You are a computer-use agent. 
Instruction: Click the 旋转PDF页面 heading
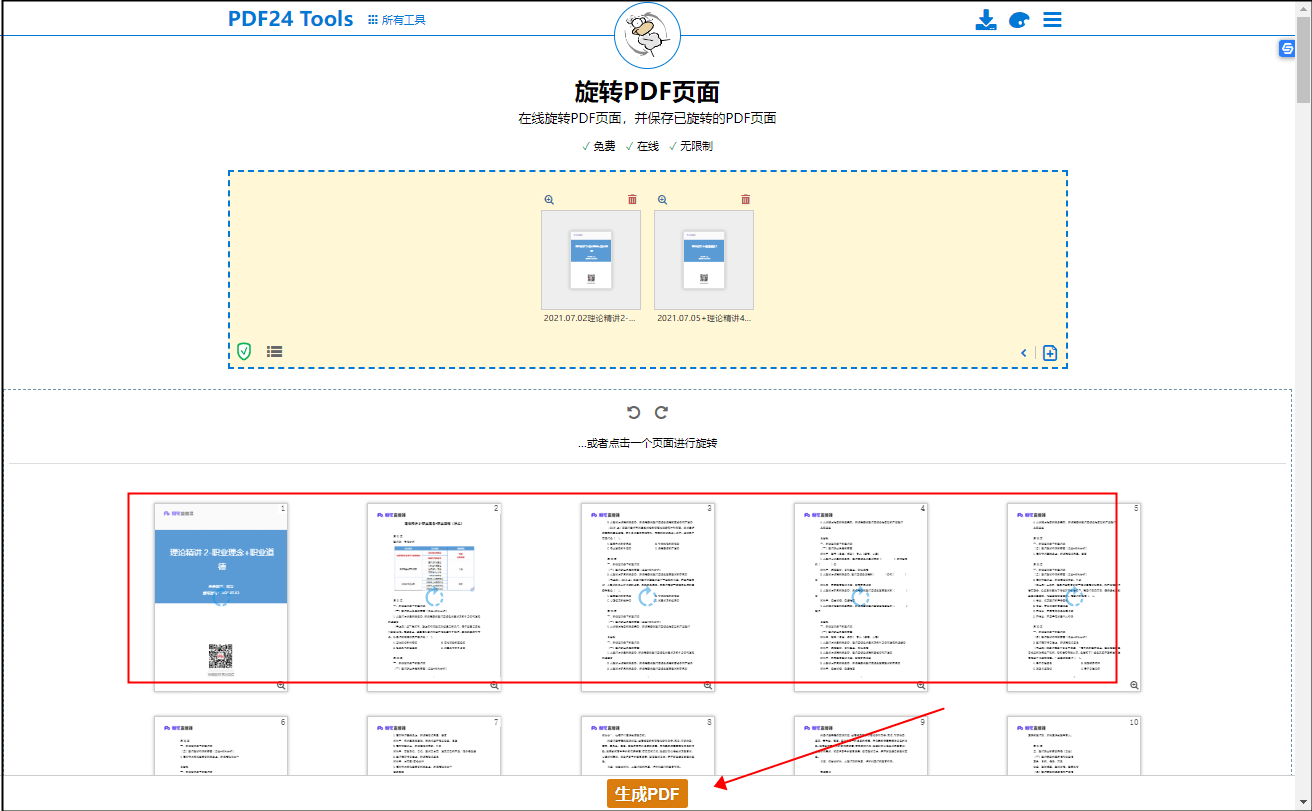click(x=647, y=91)
